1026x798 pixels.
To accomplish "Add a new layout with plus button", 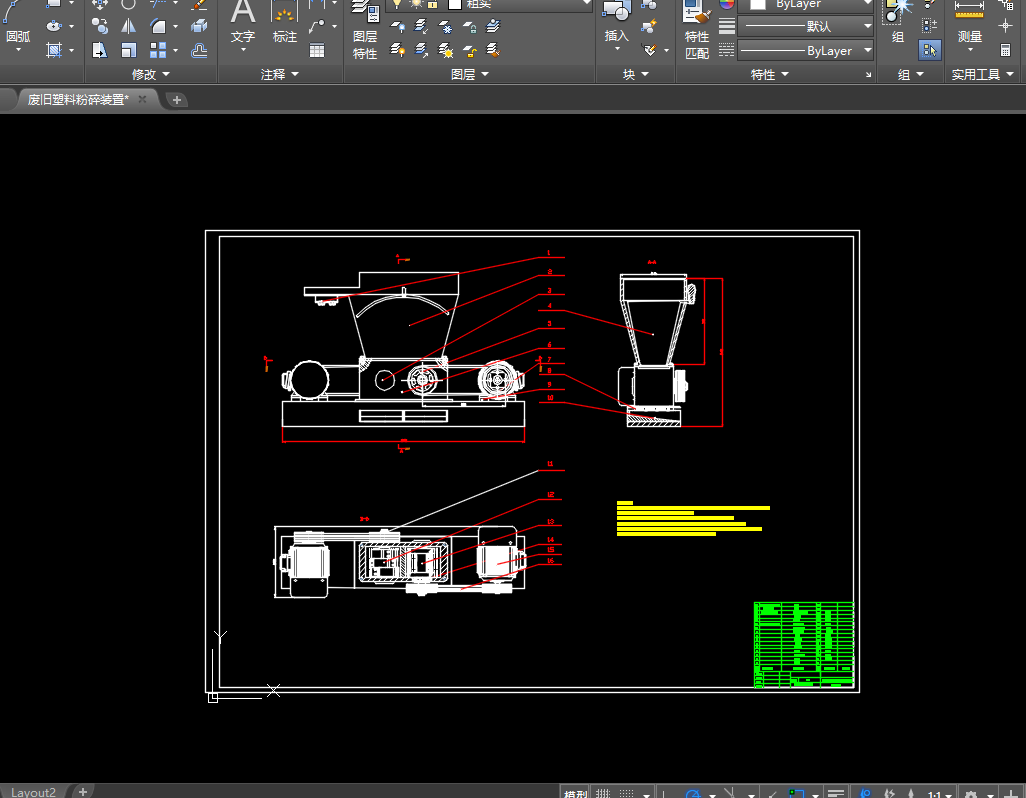I will [x=82, y=791].
